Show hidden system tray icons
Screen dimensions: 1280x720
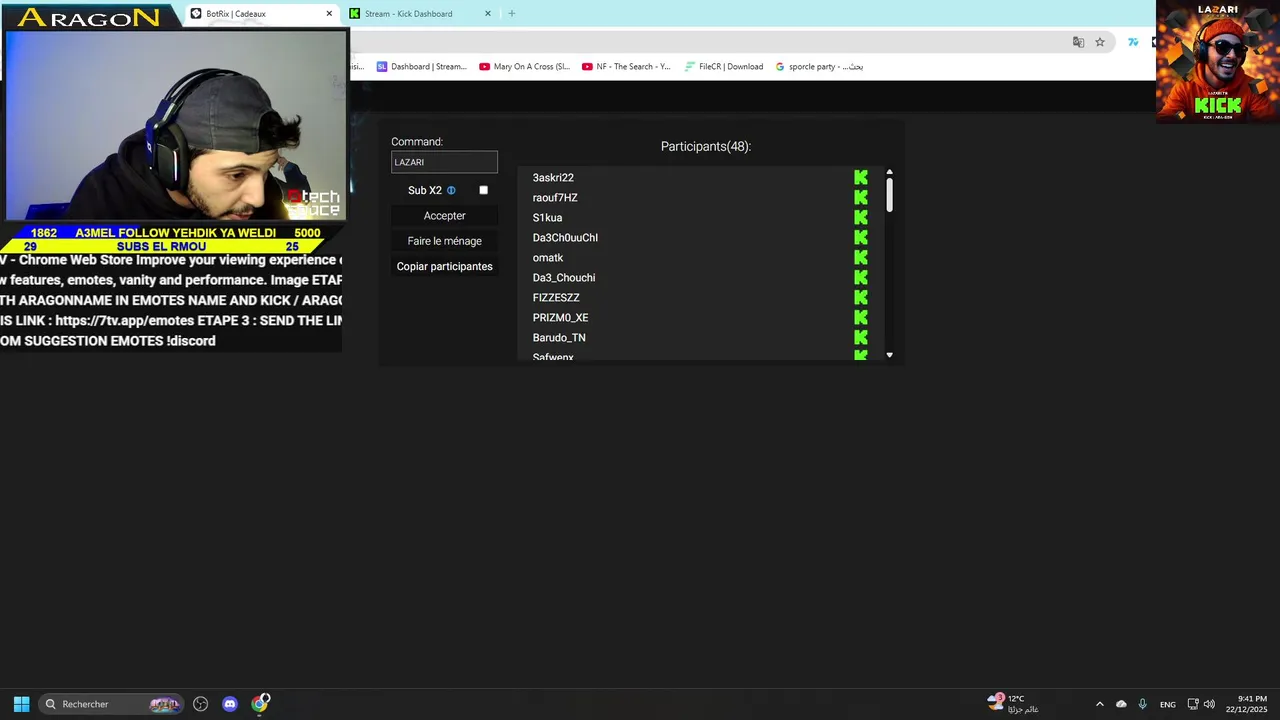click(1100, 704)
